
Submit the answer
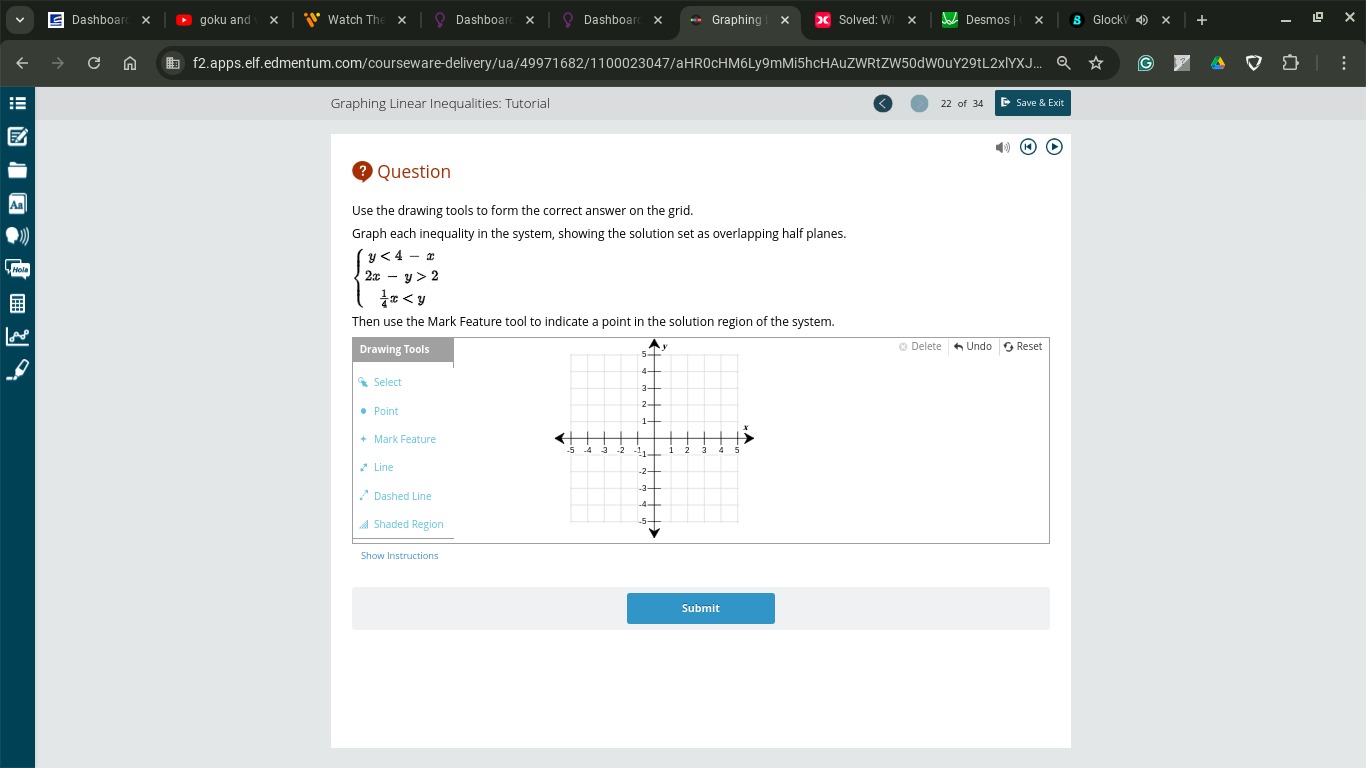pyautogui.click(x=701, y=608)
